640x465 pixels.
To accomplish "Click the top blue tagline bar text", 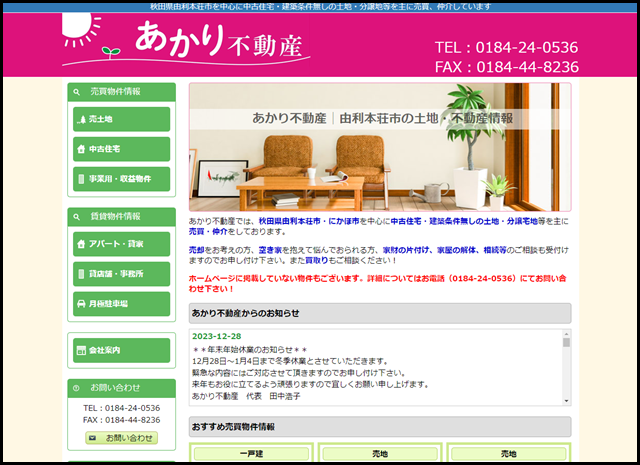I will click(x=320, y=7).
